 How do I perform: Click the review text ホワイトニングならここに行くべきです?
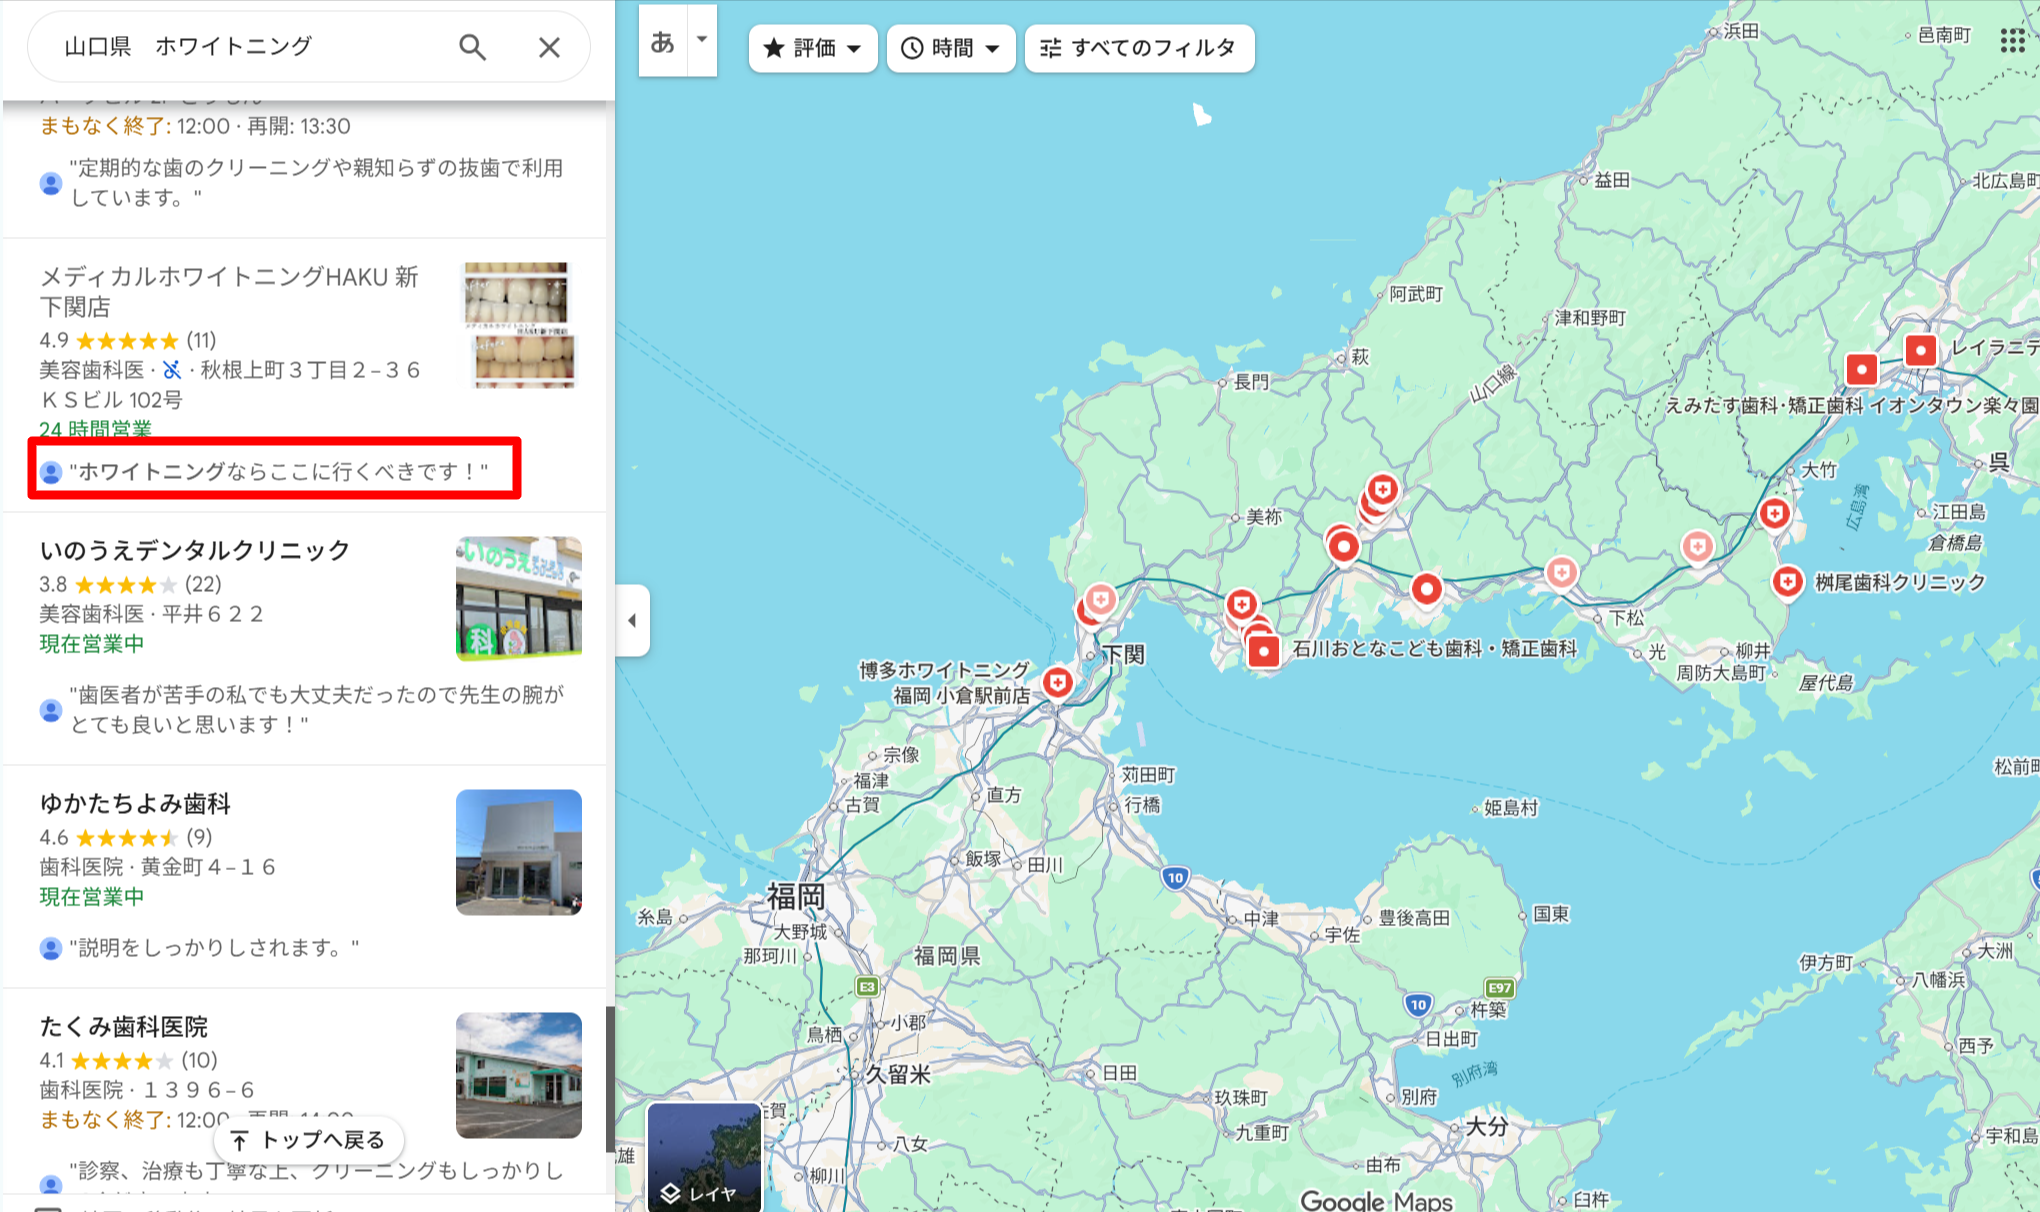[x=279, y=471]
